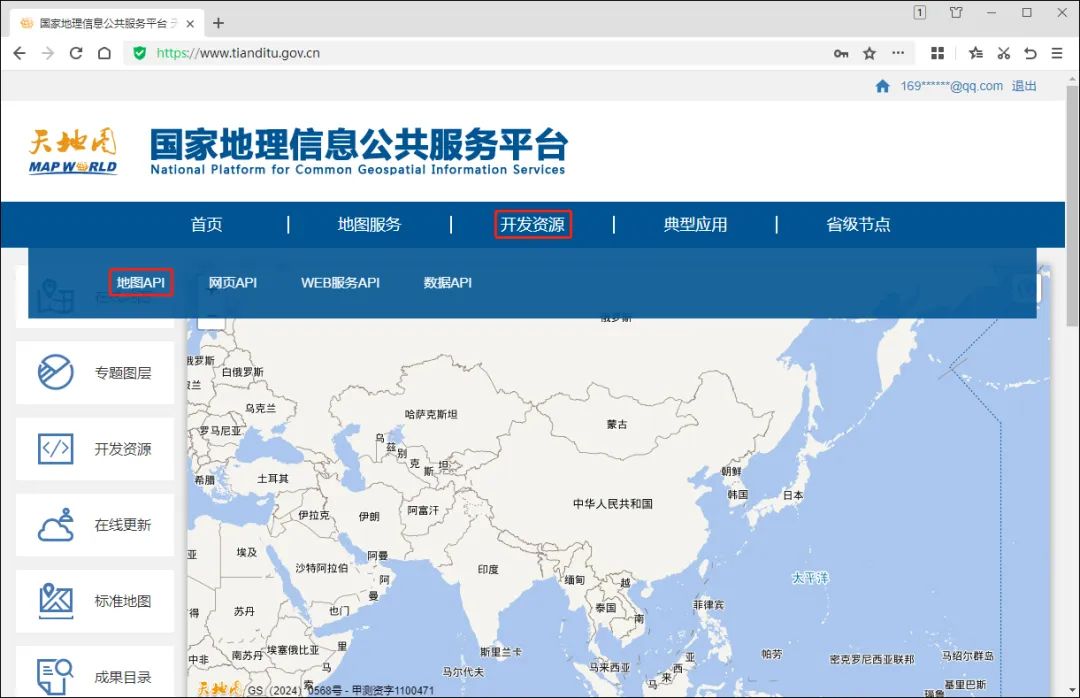Select 数据API in the submenu
Image resolution: width=1080 pixels, height=698 pixels.
(x=448, y=283)
